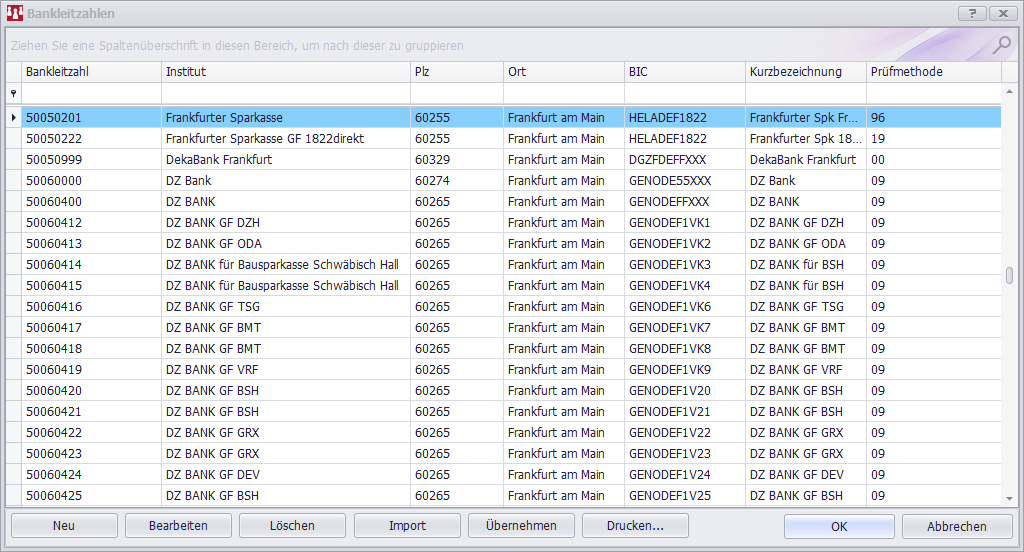Viewport: 1024px width, 552px height.
Task: Sort by Plz column header
Action: (x=457, y=72)
